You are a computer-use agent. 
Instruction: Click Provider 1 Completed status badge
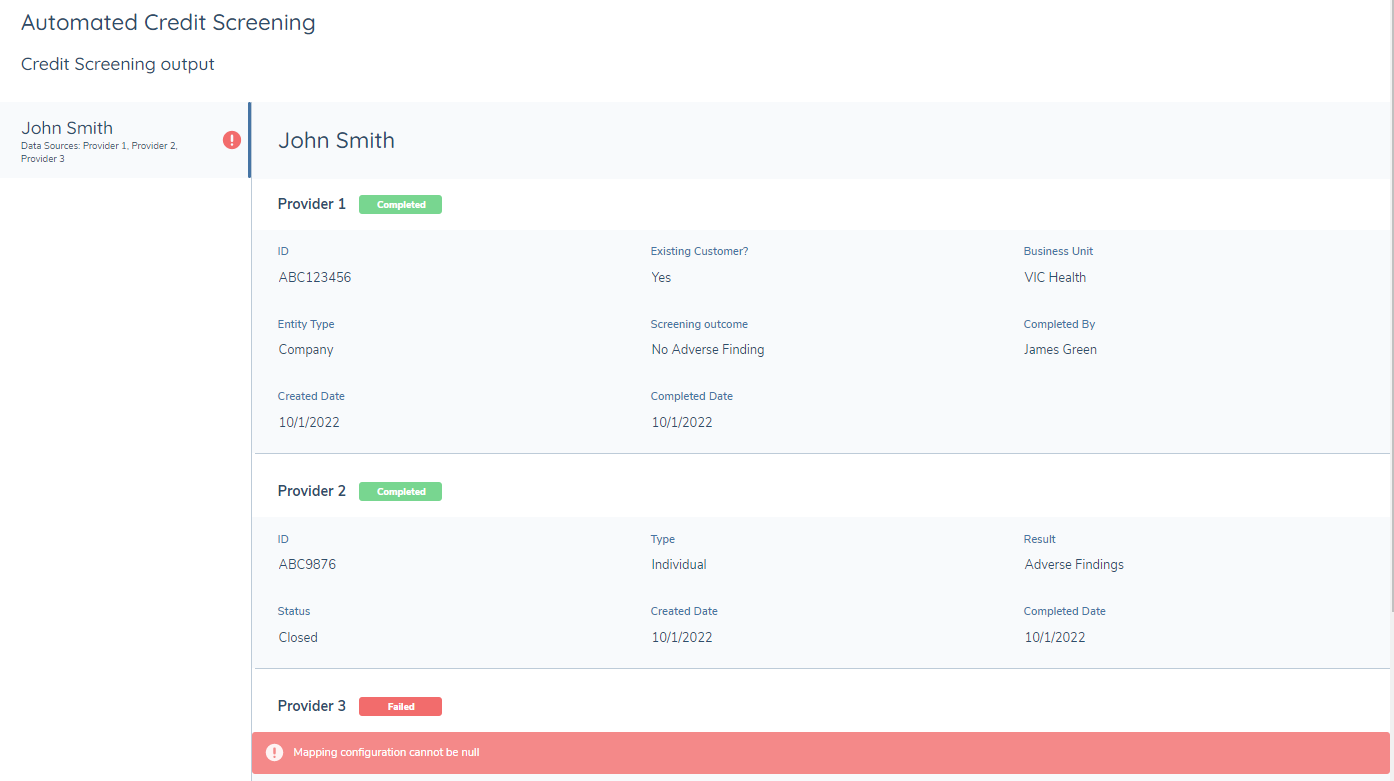pos(400,205)
